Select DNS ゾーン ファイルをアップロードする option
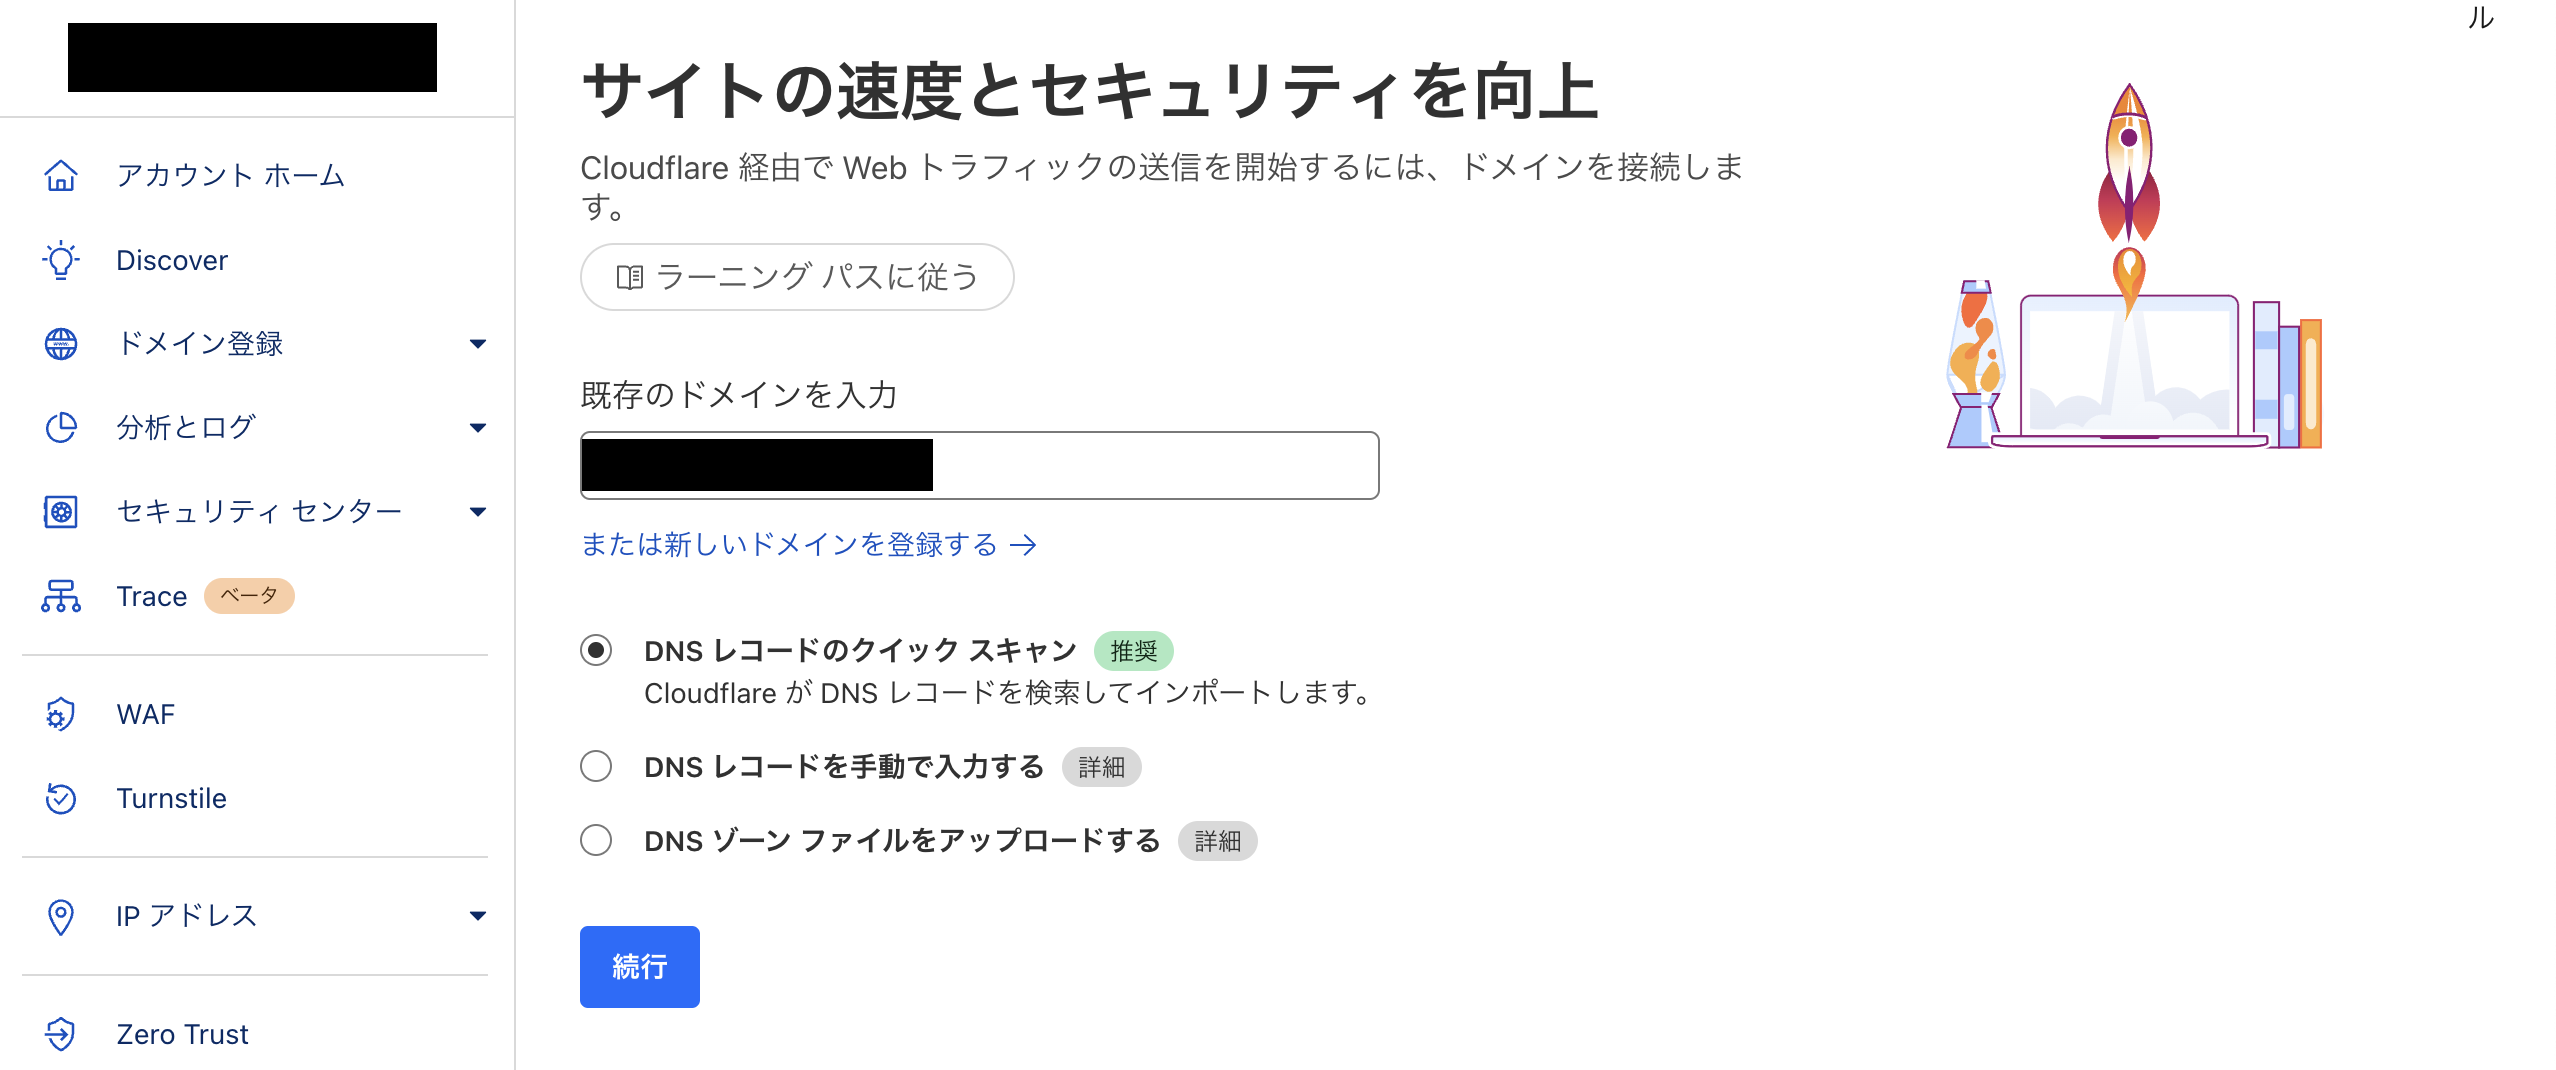The height and width of the screenshot is (1070, 2556). point(596,841)
